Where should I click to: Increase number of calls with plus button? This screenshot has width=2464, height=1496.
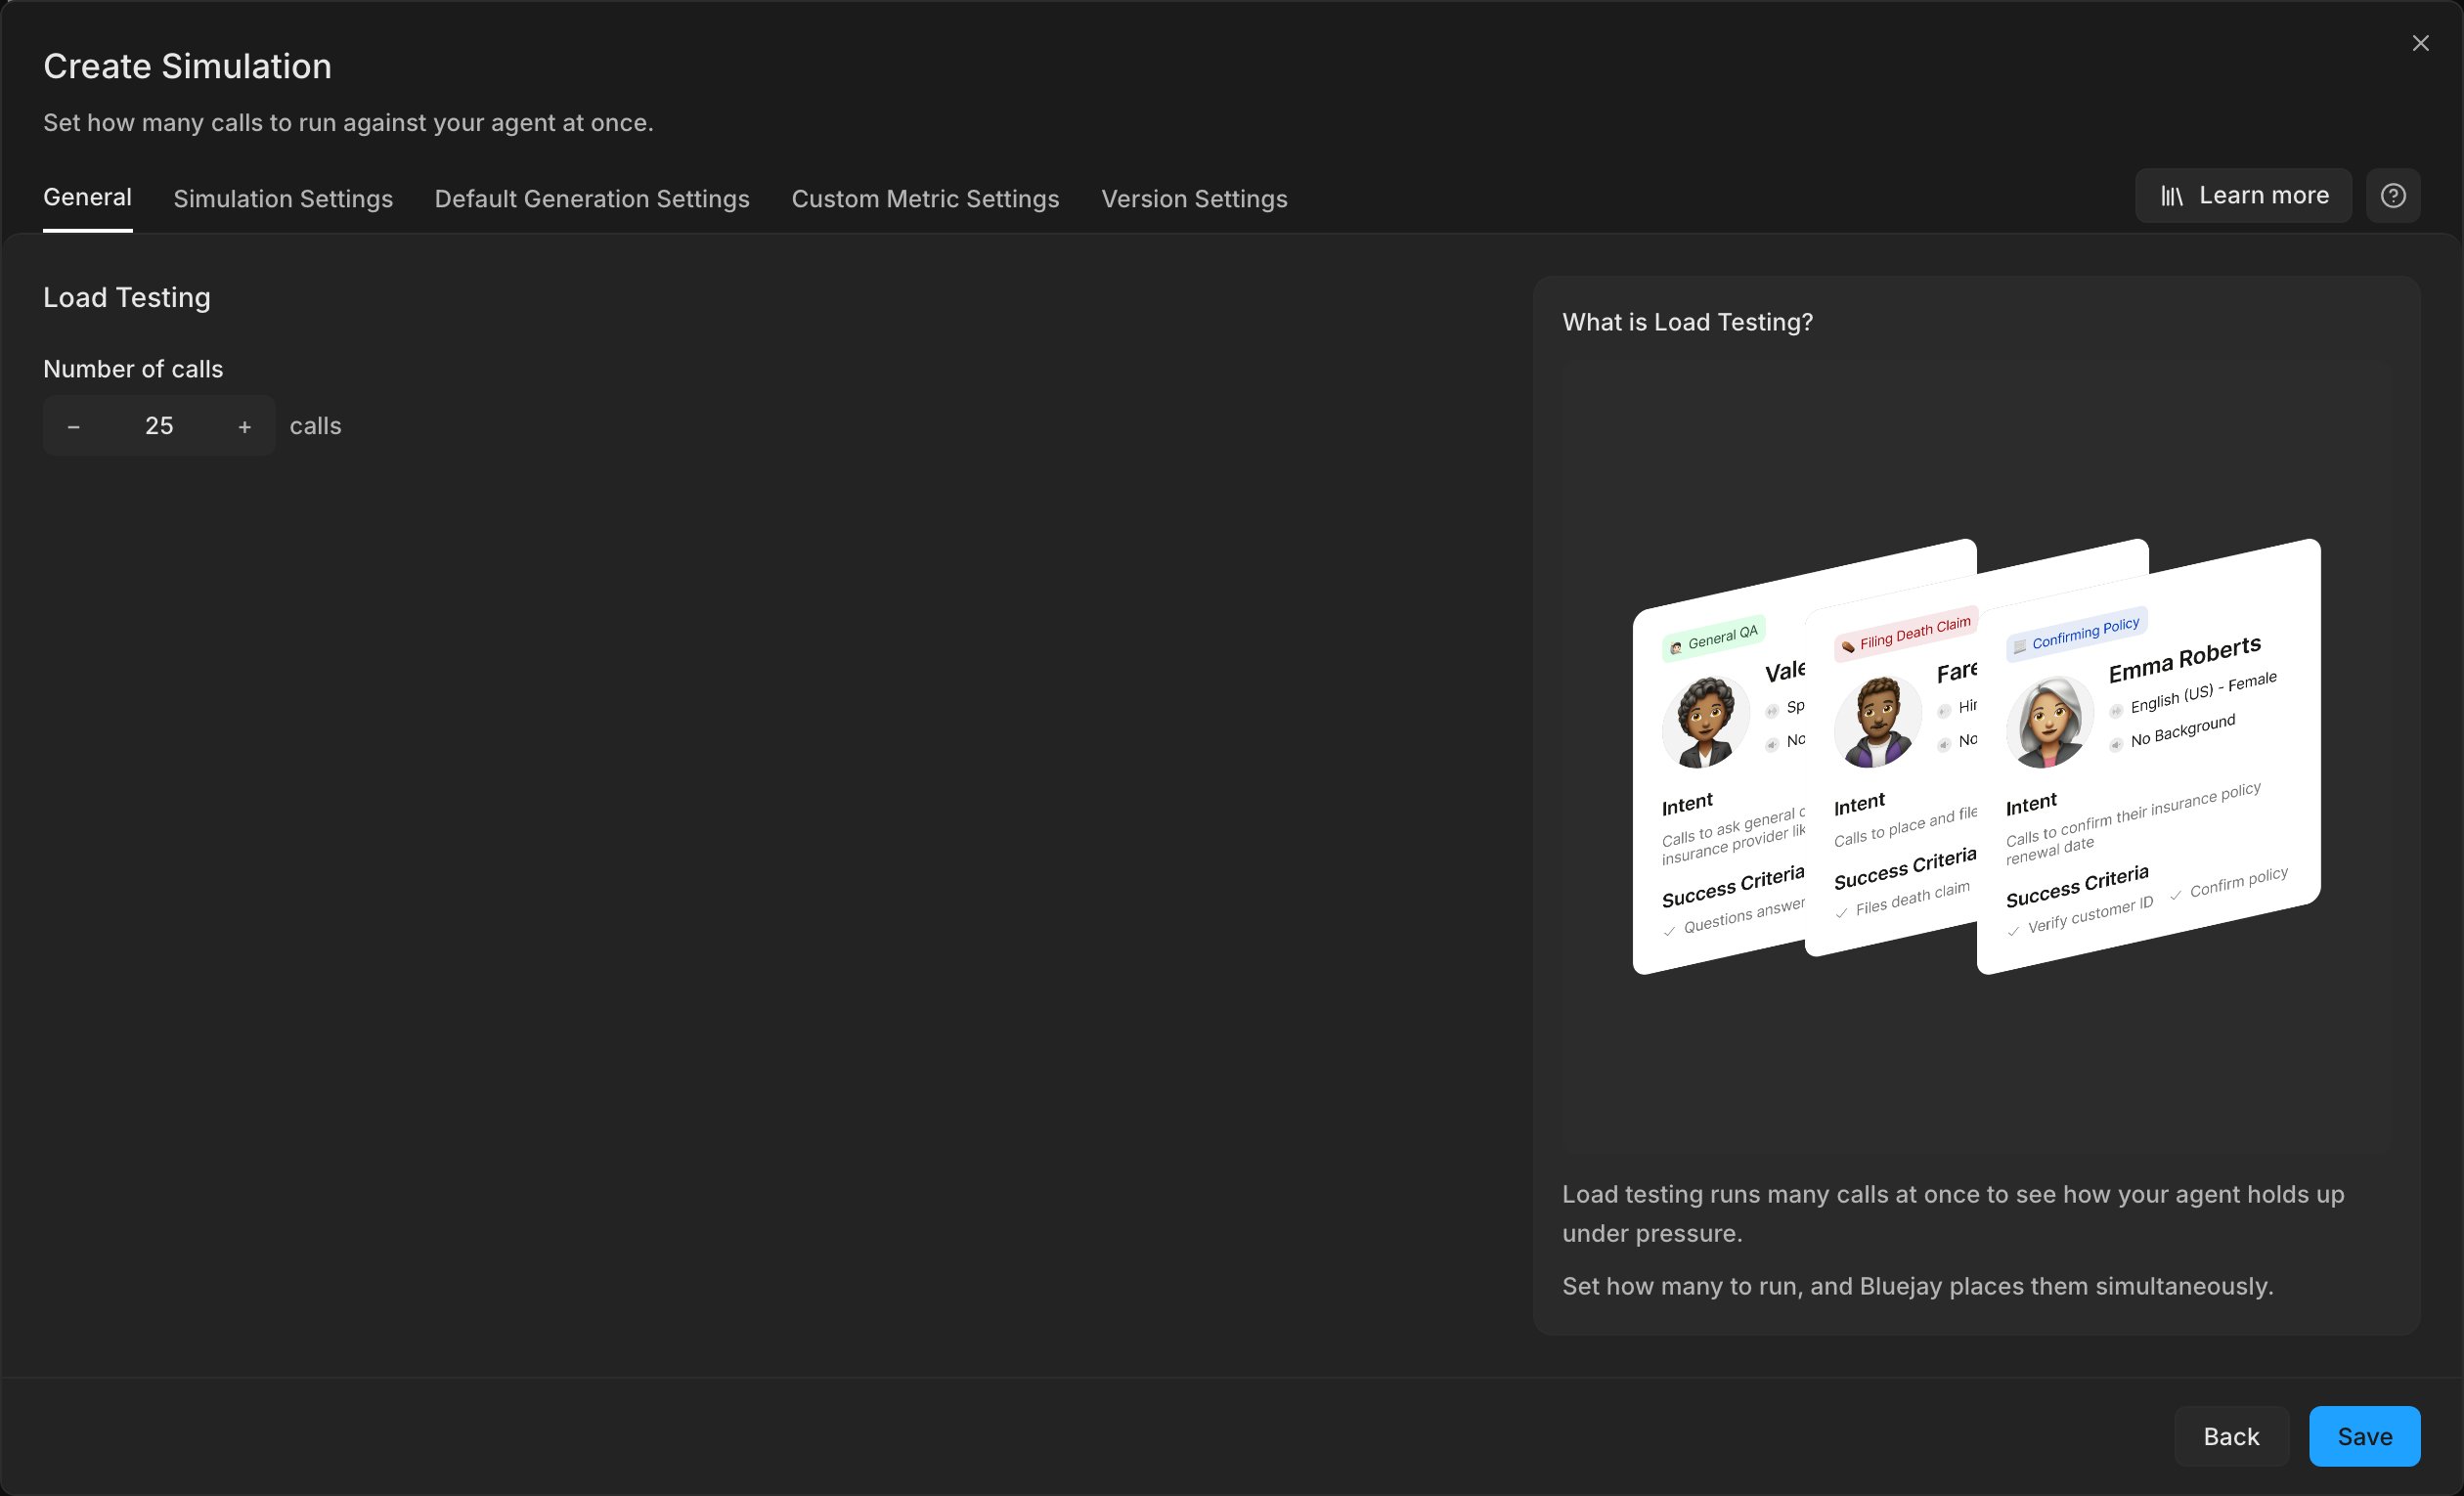pyautogui.click(x=244, y=426)
